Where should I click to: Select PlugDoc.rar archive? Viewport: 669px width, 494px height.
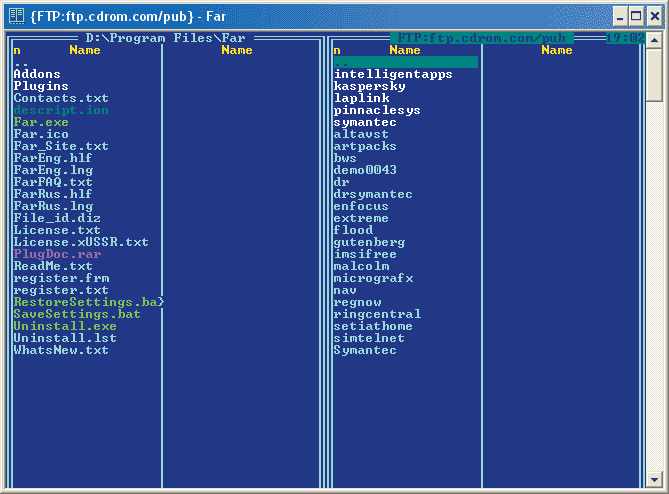click(57, 254)
